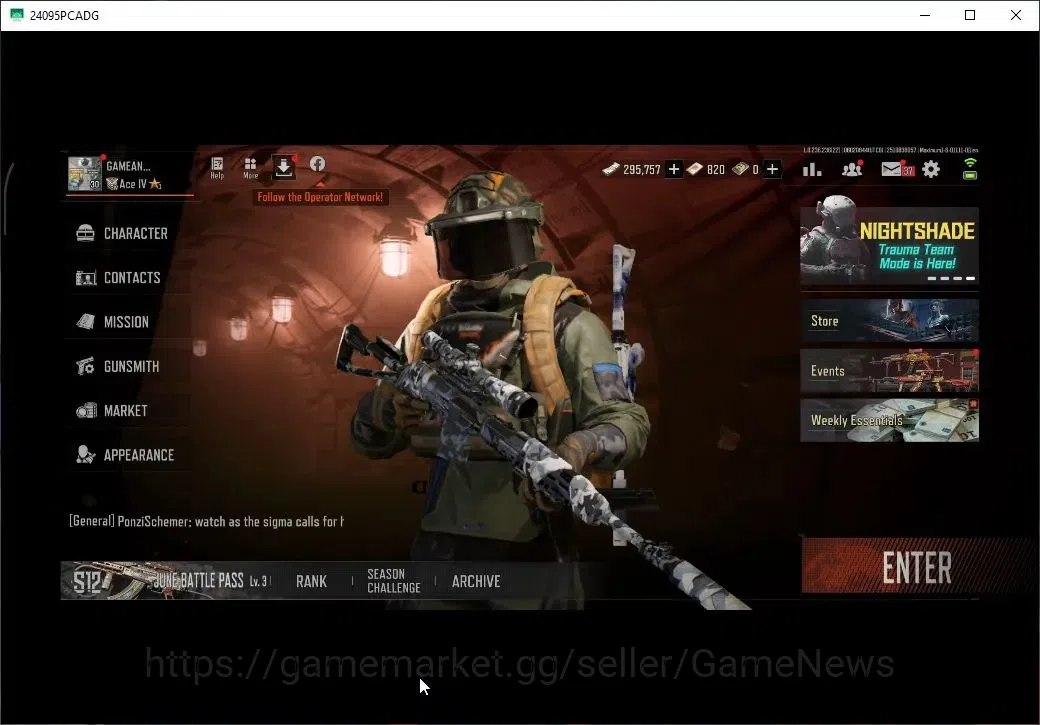Screen dimensions: 1040x725
Task: Click the gold bond currency icon
Action: pos(740,169)
